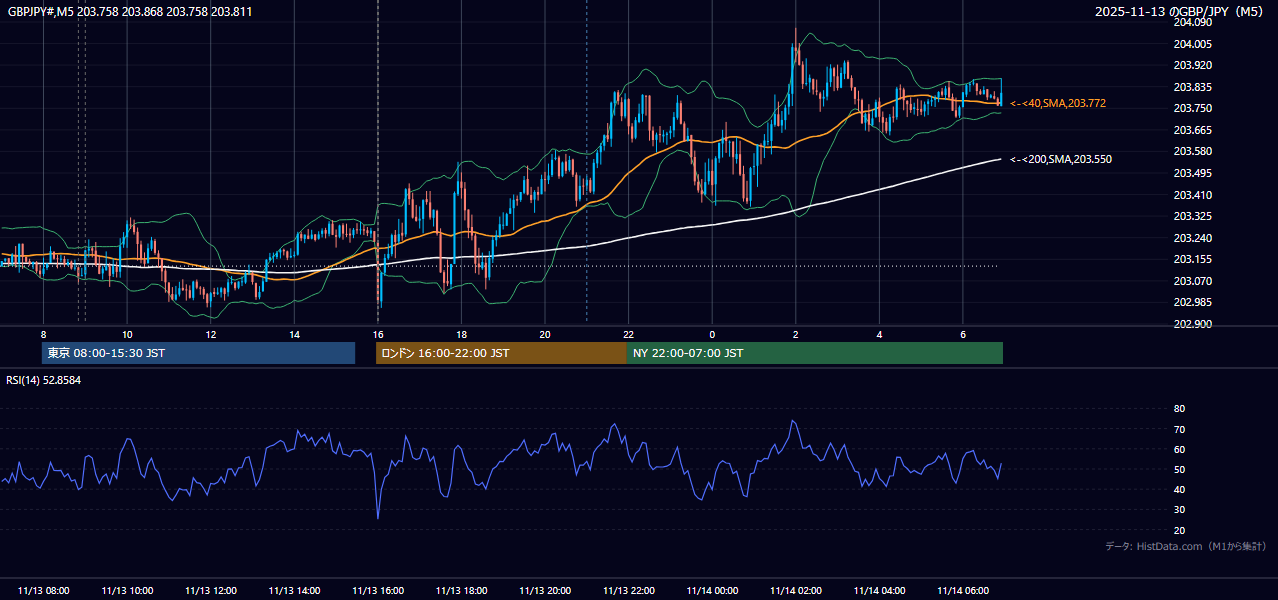Click the 11/13 14:00 date label
The height and width of the screenshot is (600, 1278).
coord(294,591)
